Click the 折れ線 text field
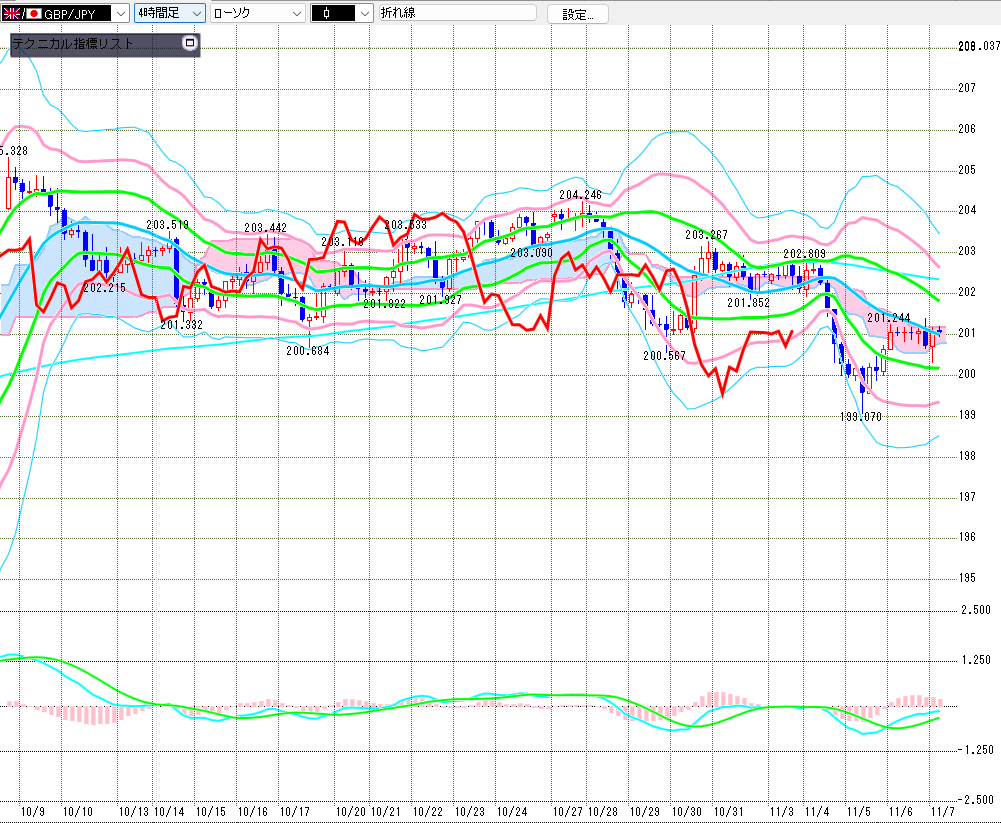 click(458, 14)
